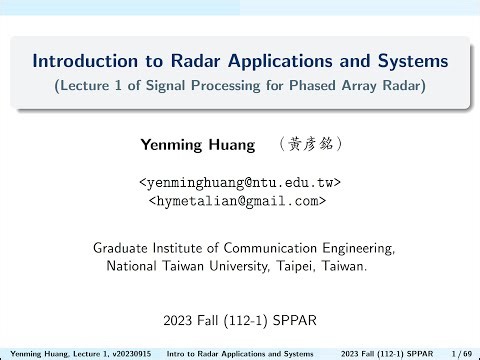Viewport: 480px width, 360px height.
Task: Click the email hymetalian@gmail.com
Action: pos(237,201)
